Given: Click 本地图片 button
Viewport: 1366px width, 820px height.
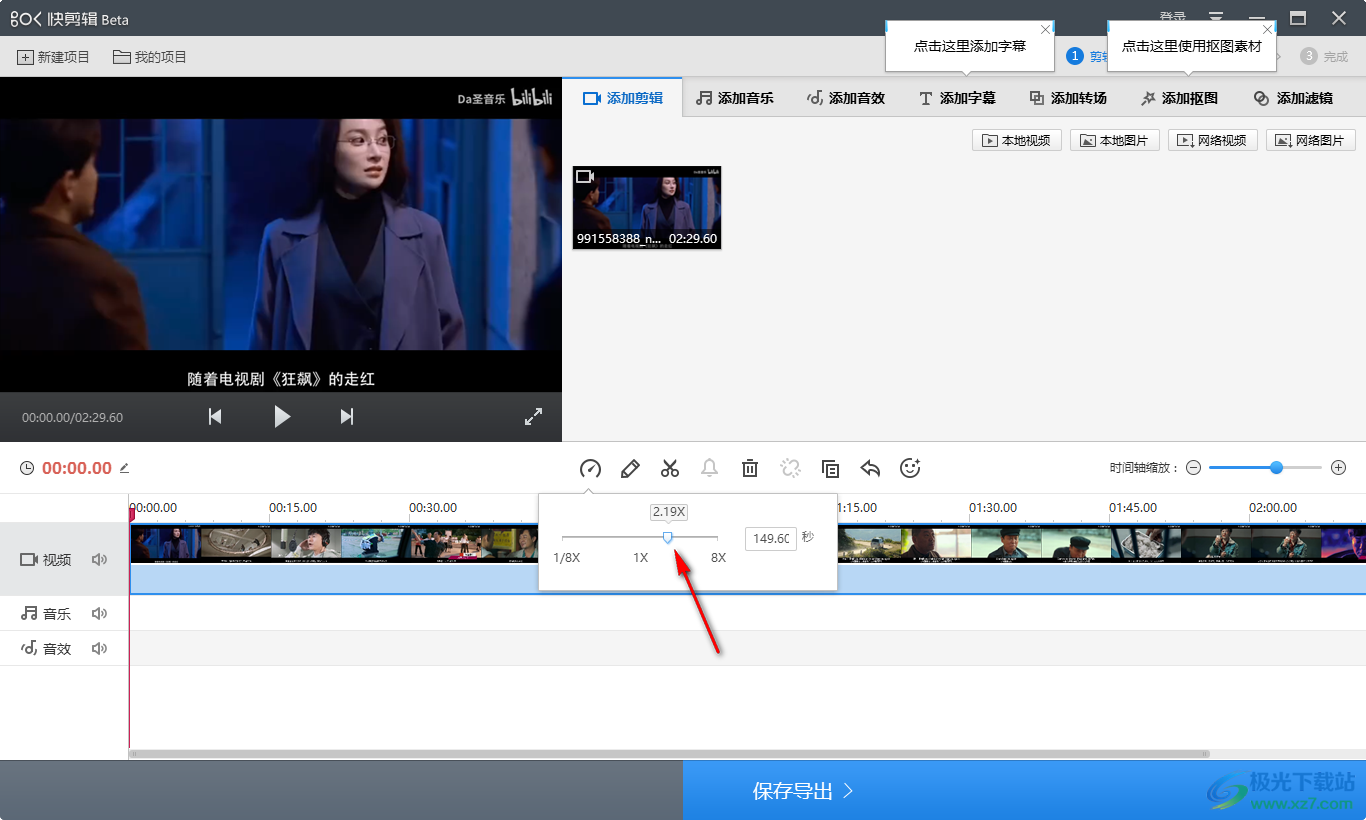Looking at the screenshot, I should [1115, 141].
